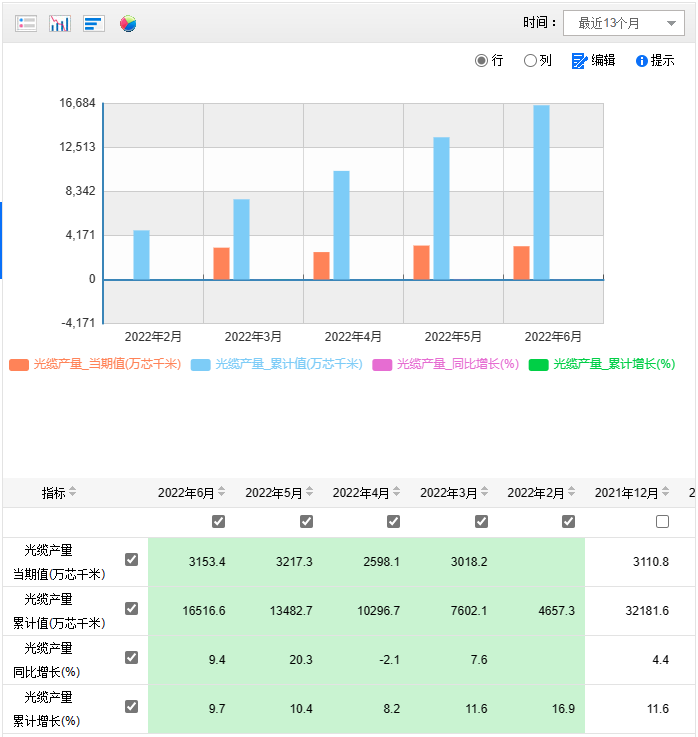Click the 2022年6月 cumulative value bar

pos(541,192)
